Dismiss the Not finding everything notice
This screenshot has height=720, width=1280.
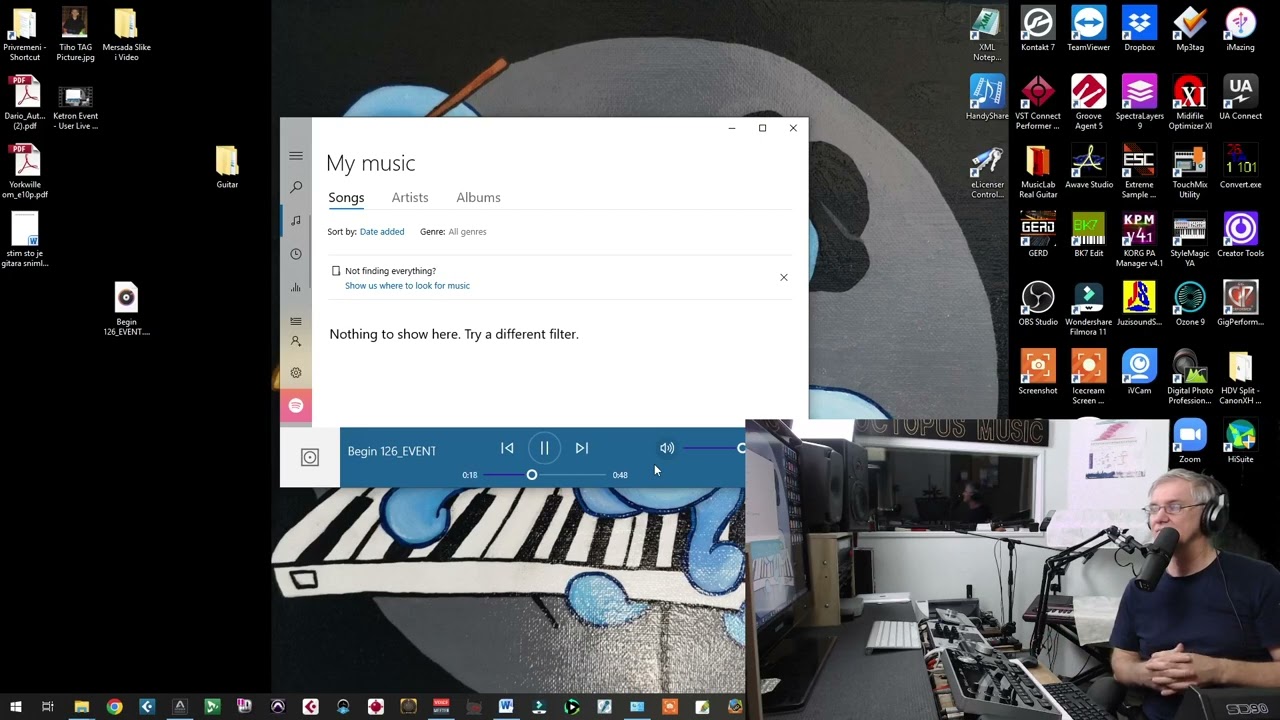click(784, 277)
